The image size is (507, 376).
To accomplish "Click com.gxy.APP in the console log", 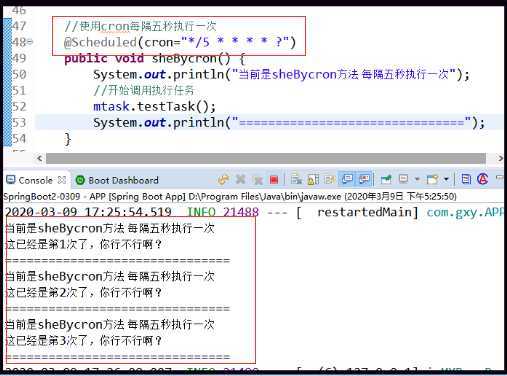I will pos(465,213).
